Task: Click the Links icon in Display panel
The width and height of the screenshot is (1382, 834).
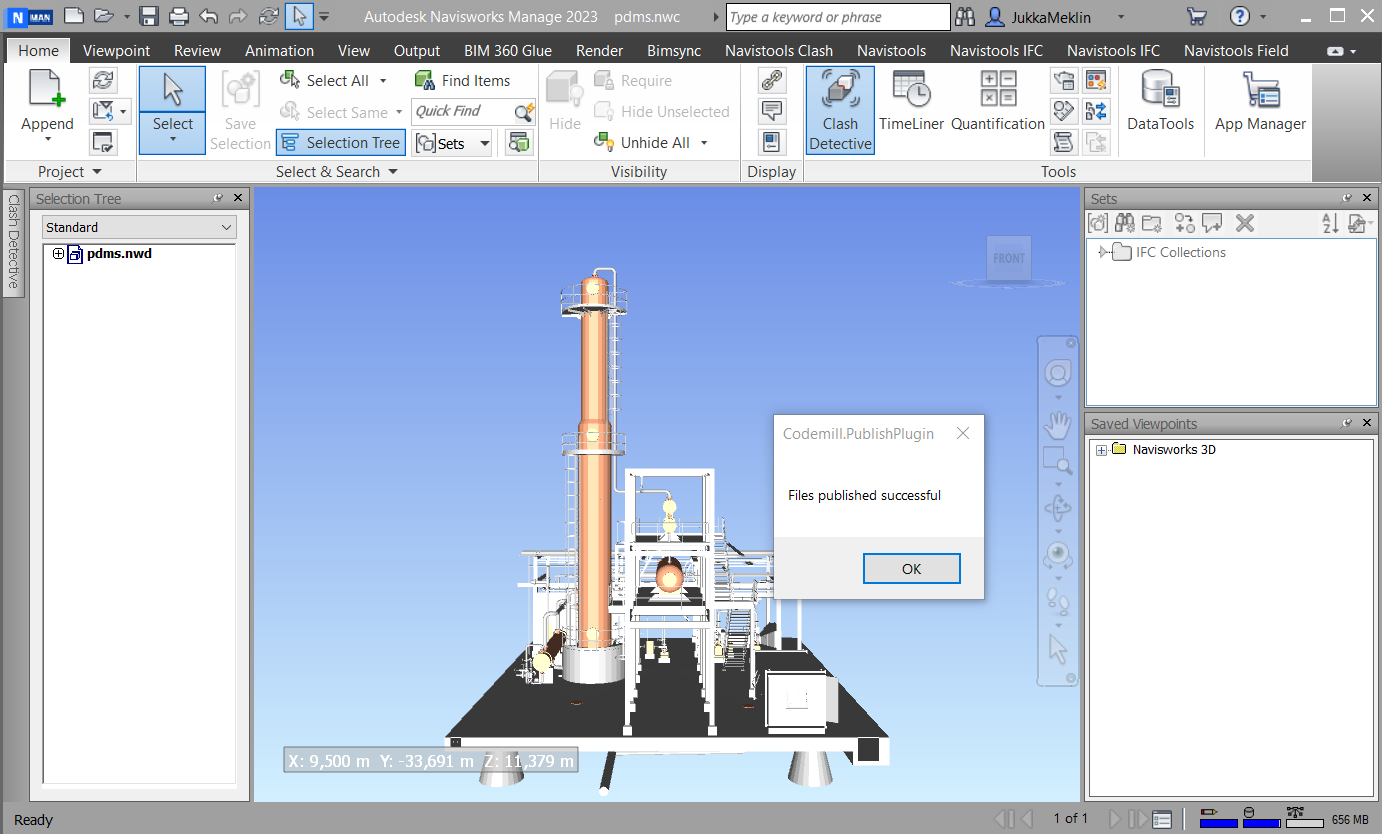Action: point(772,80)
